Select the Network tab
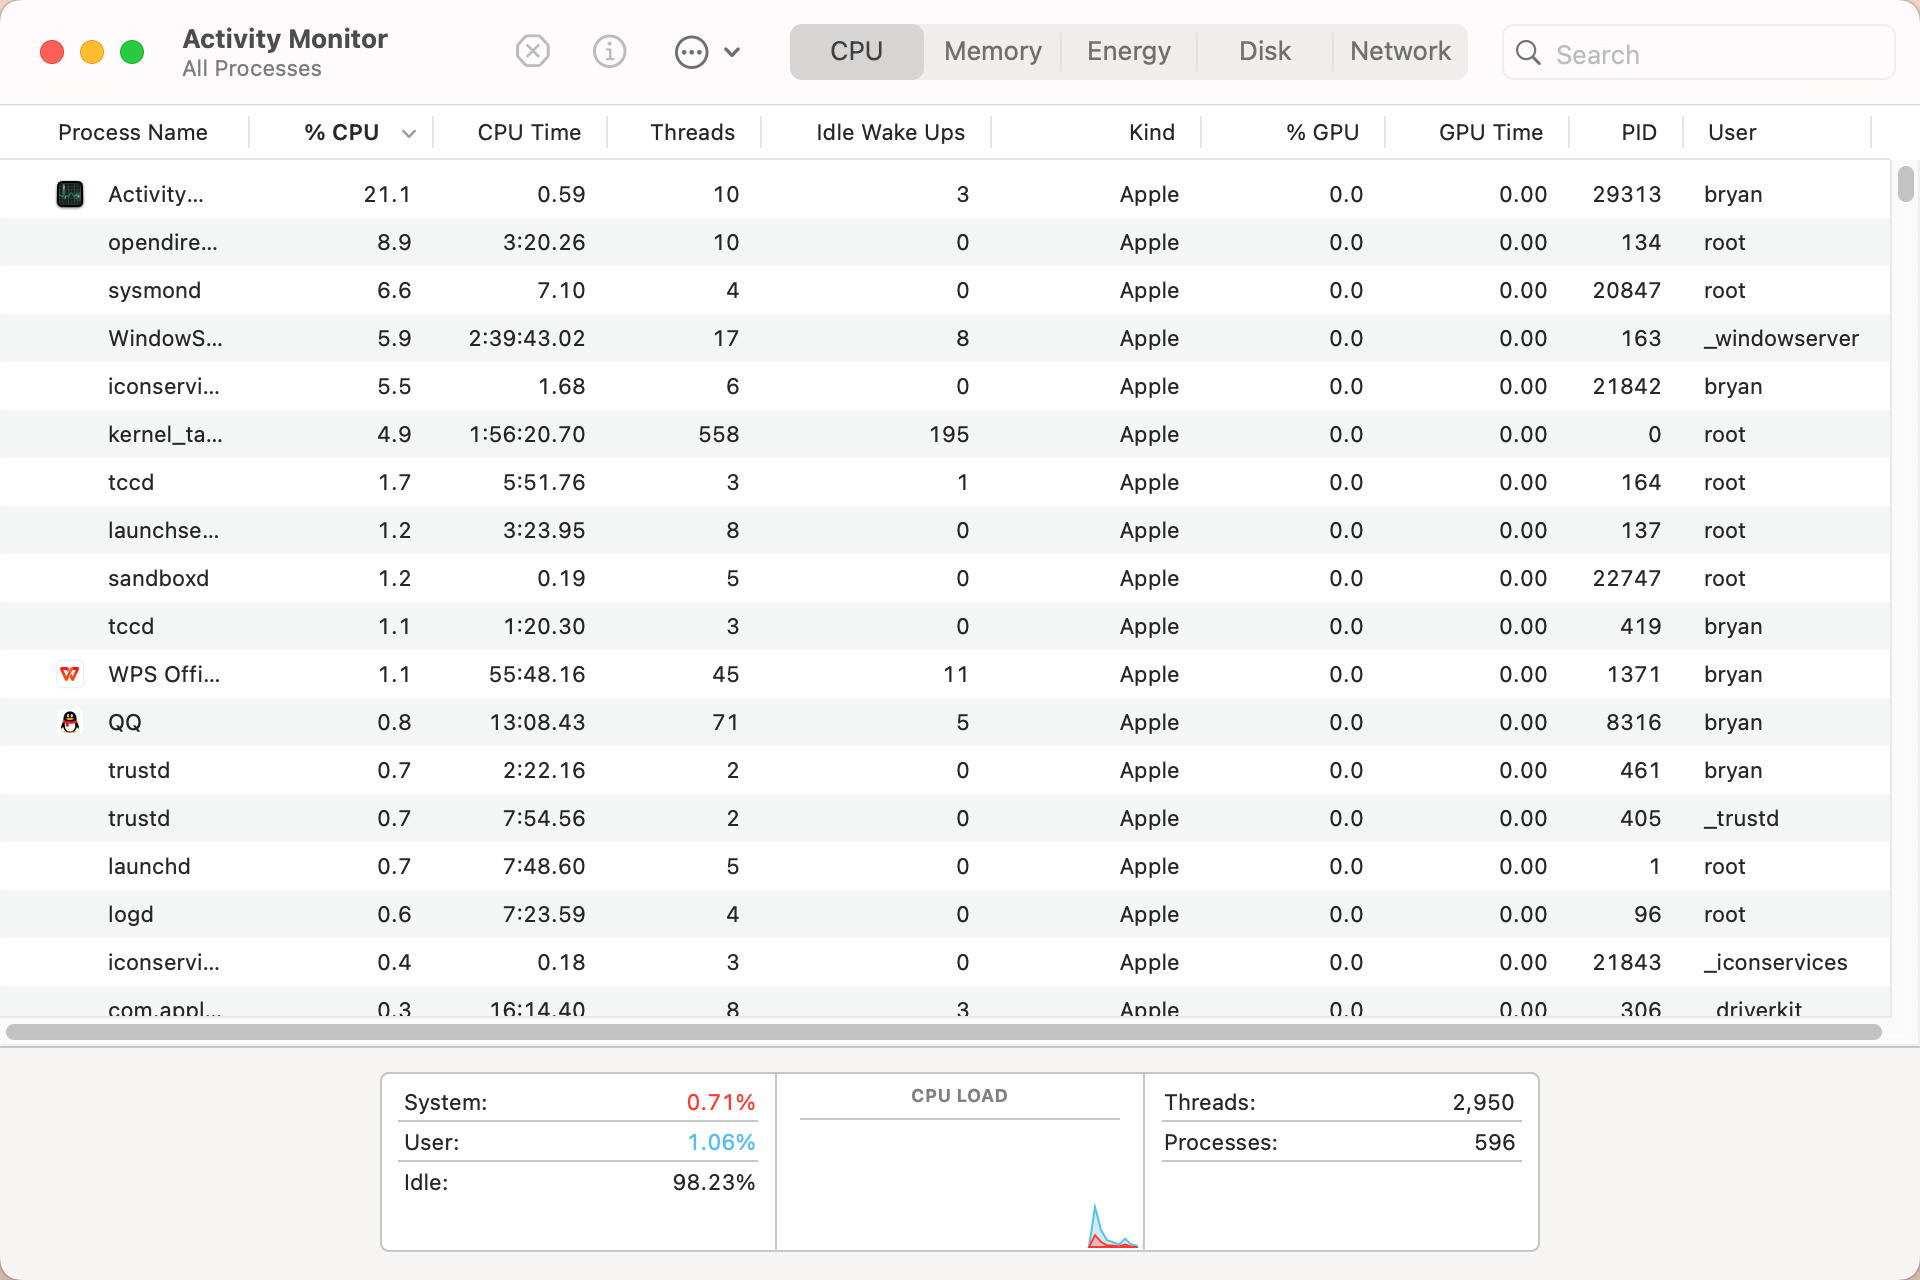Image resolution: width=1920 pixels, height=1280 pixels. coord(1399,51)
